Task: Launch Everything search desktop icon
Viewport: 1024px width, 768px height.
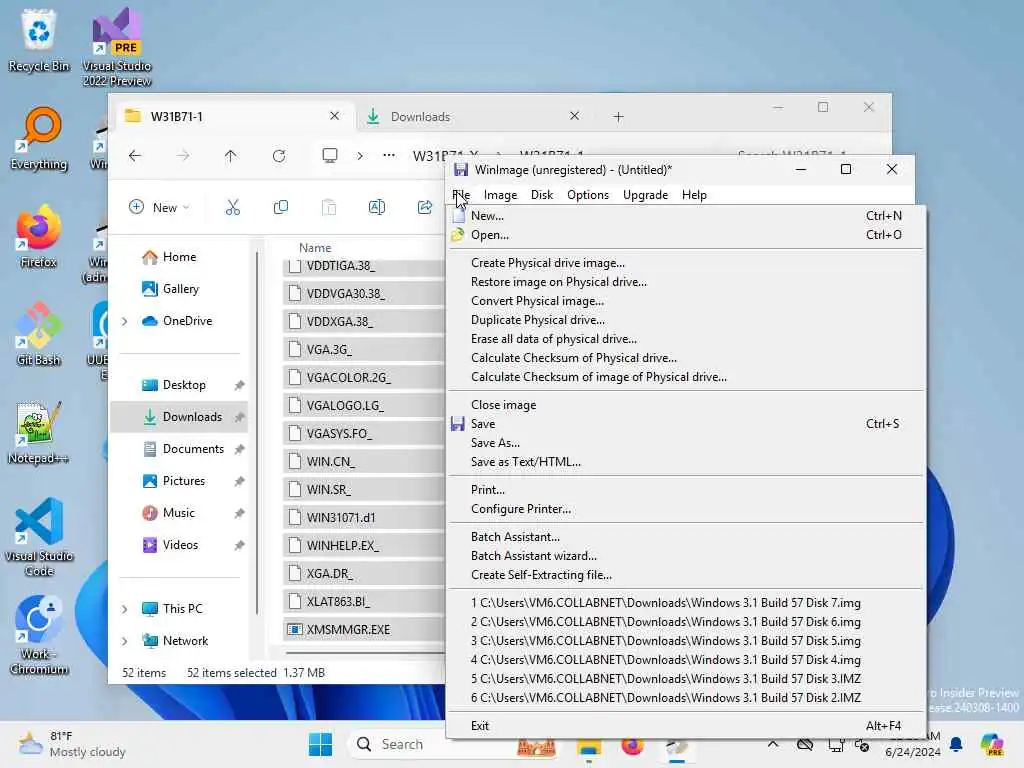Action: (39, 138)
